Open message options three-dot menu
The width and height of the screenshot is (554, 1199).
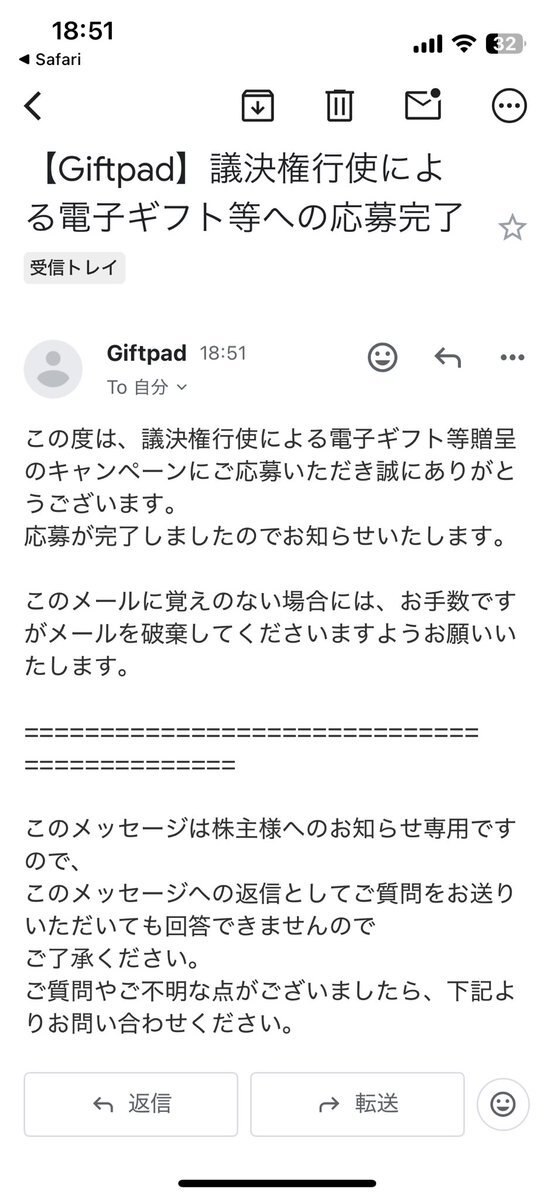512,357
